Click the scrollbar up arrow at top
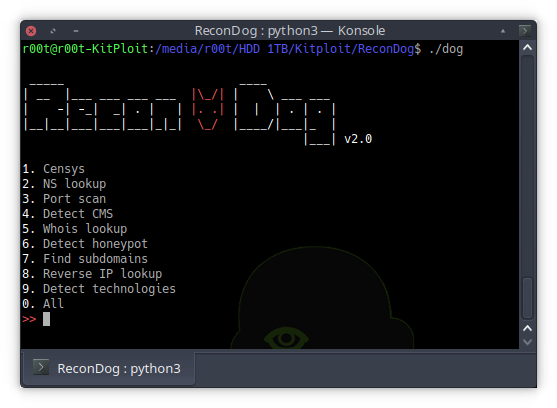 point(528,47)
